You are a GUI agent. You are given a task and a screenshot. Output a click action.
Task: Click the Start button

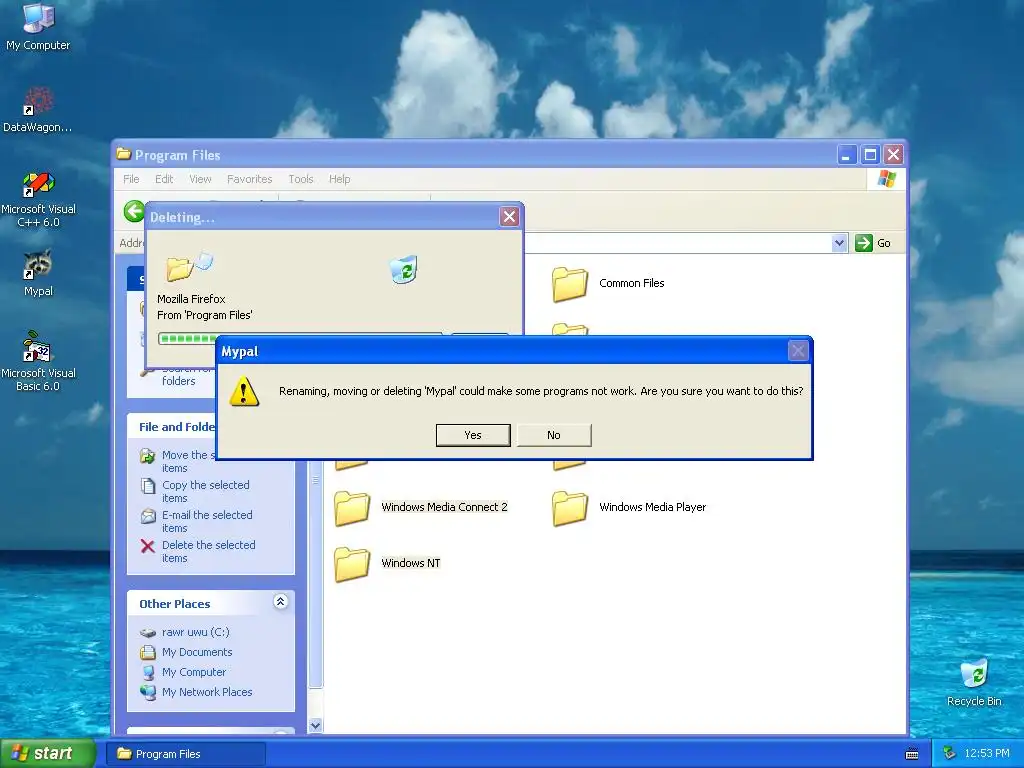point(46,753)
